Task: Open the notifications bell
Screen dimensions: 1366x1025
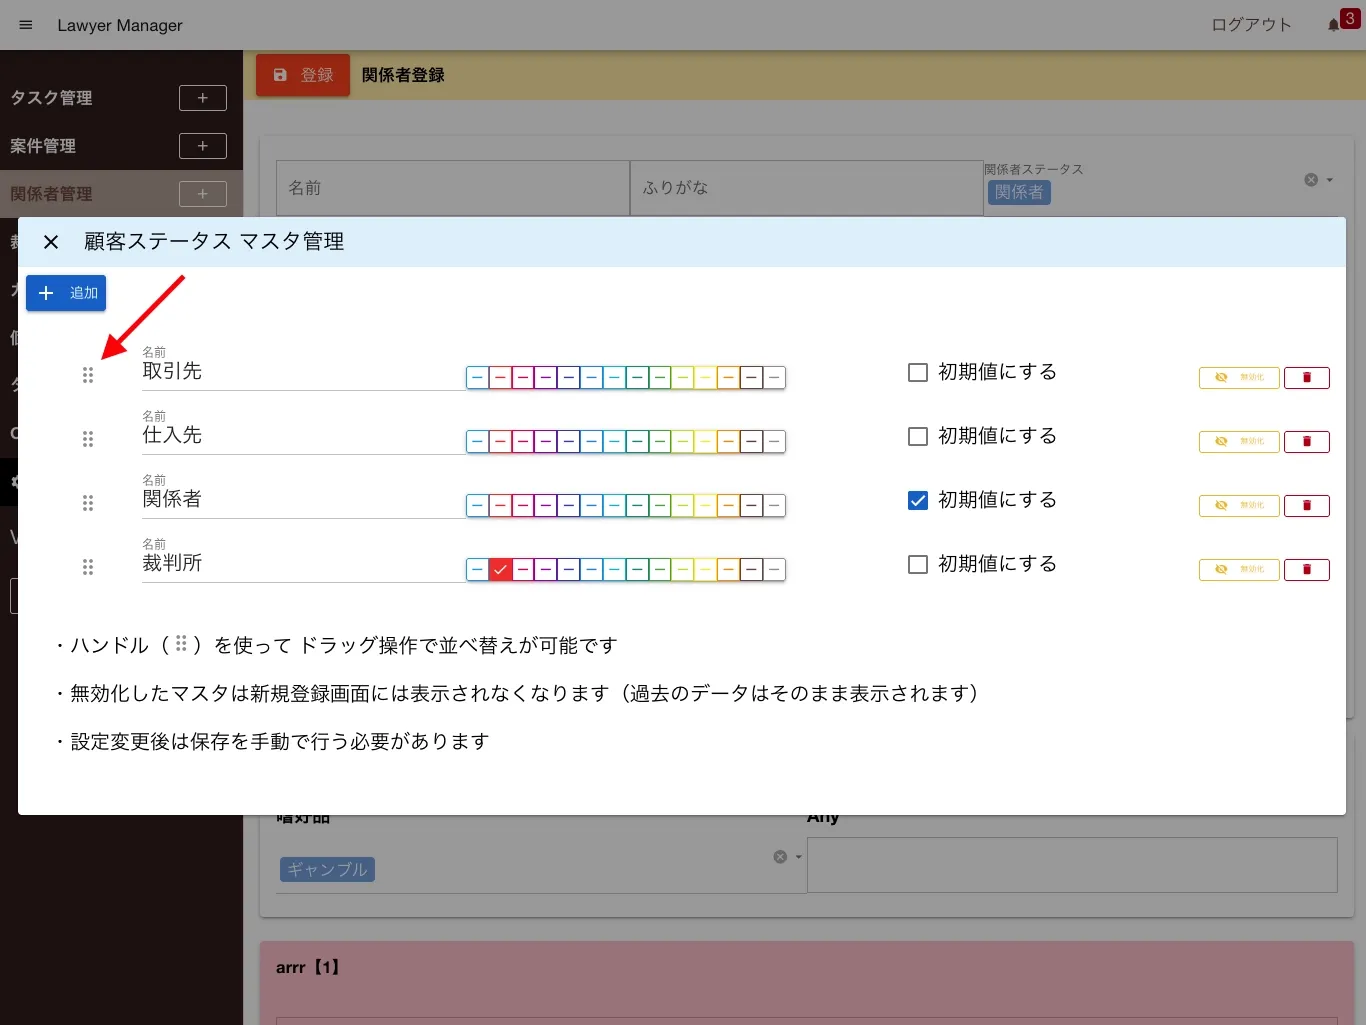Action: pyautogui.click(x=1333, y=25)
